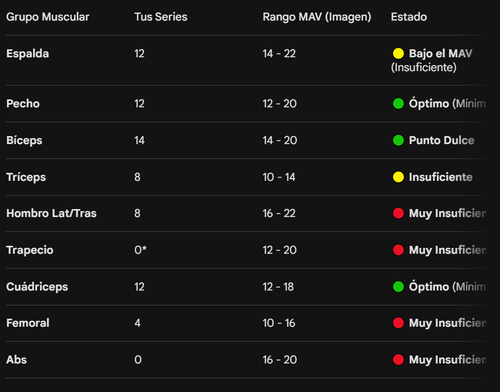Click the Bajo el MAV status text

pyautogui.click(x=440, y=53)
